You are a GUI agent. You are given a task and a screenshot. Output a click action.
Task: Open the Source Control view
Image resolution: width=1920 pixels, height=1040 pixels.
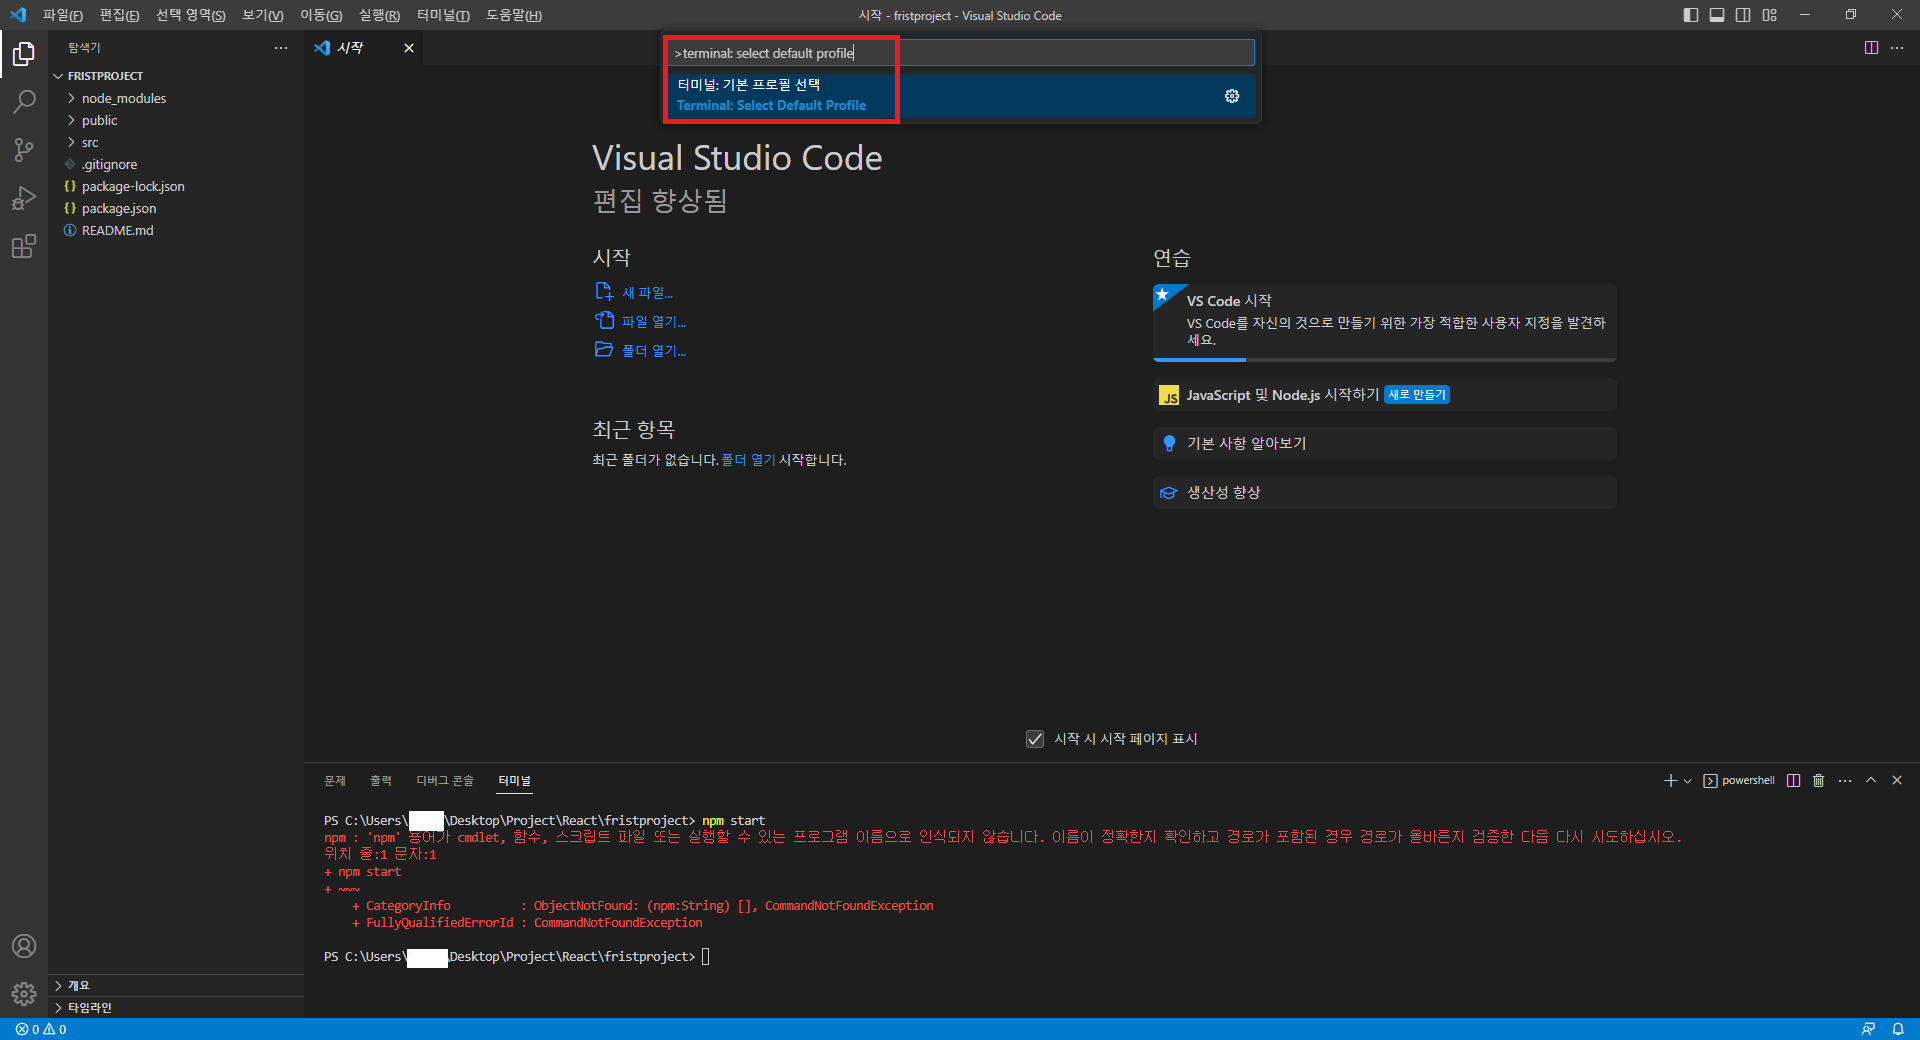coord(24,150)
